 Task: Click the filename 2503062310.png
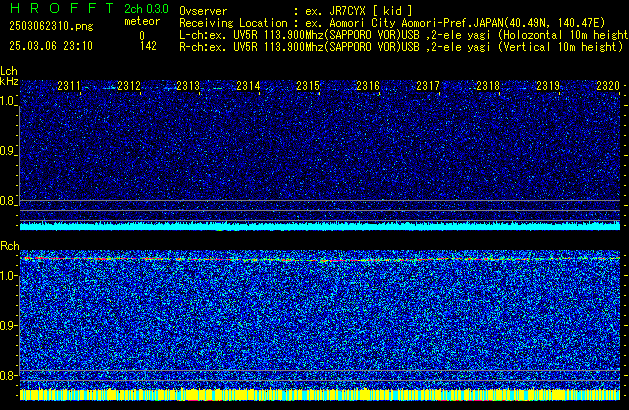click(x=51, y=26)
